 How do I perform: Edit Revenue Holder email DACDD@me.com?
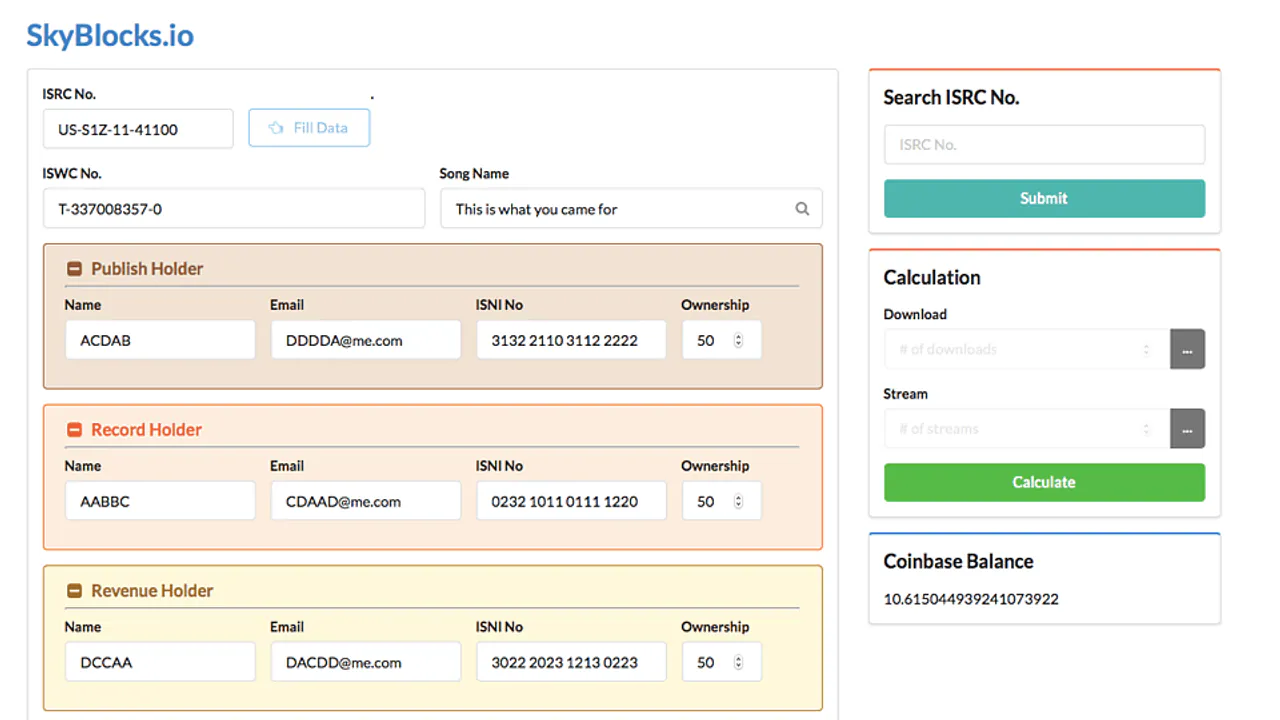(x=366, y=662)
